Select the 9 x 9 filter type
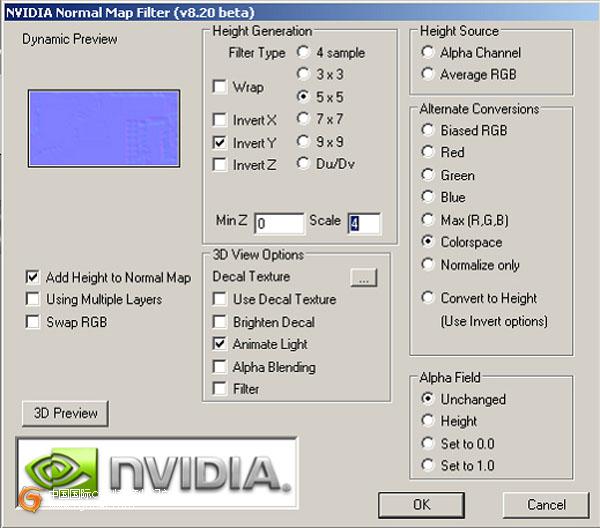Viewport: 600px width, 528px height. click(x=303, y=142)
